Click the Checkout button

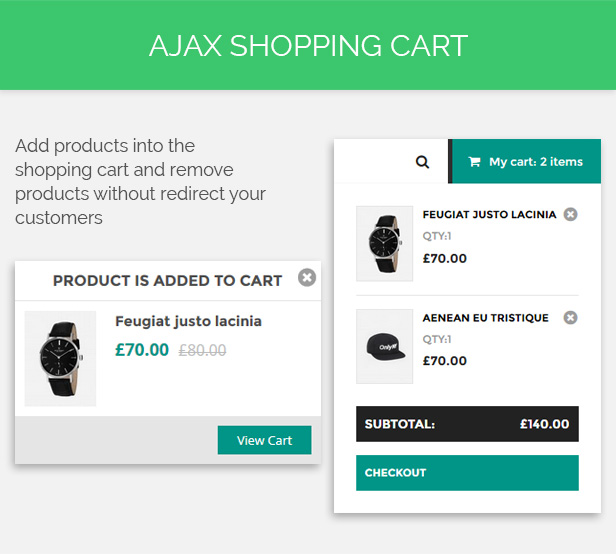click(x=467, y=473)
